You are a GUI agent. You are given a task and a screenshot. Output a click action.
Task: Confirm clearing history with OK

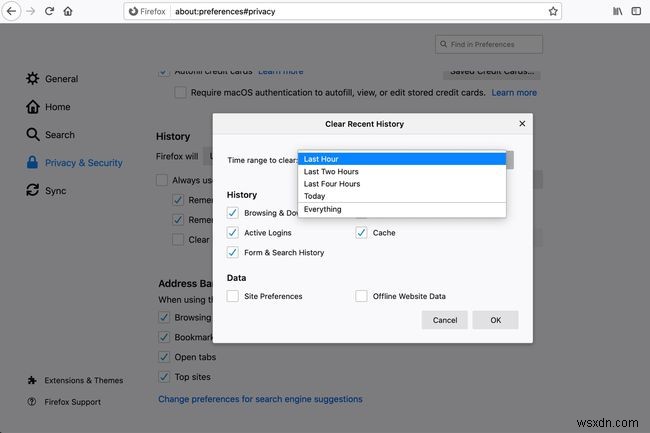495,320
